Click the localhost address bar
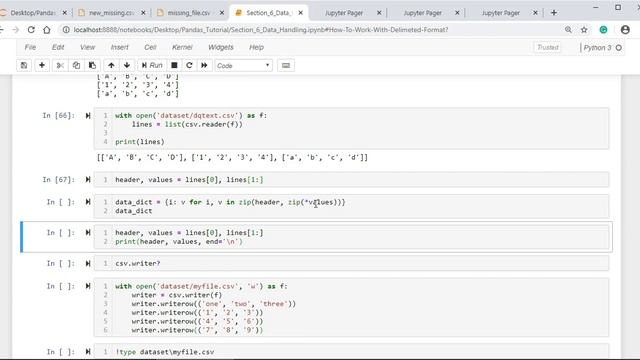Viewport: 640px width, 360px height. pos(261,30)
